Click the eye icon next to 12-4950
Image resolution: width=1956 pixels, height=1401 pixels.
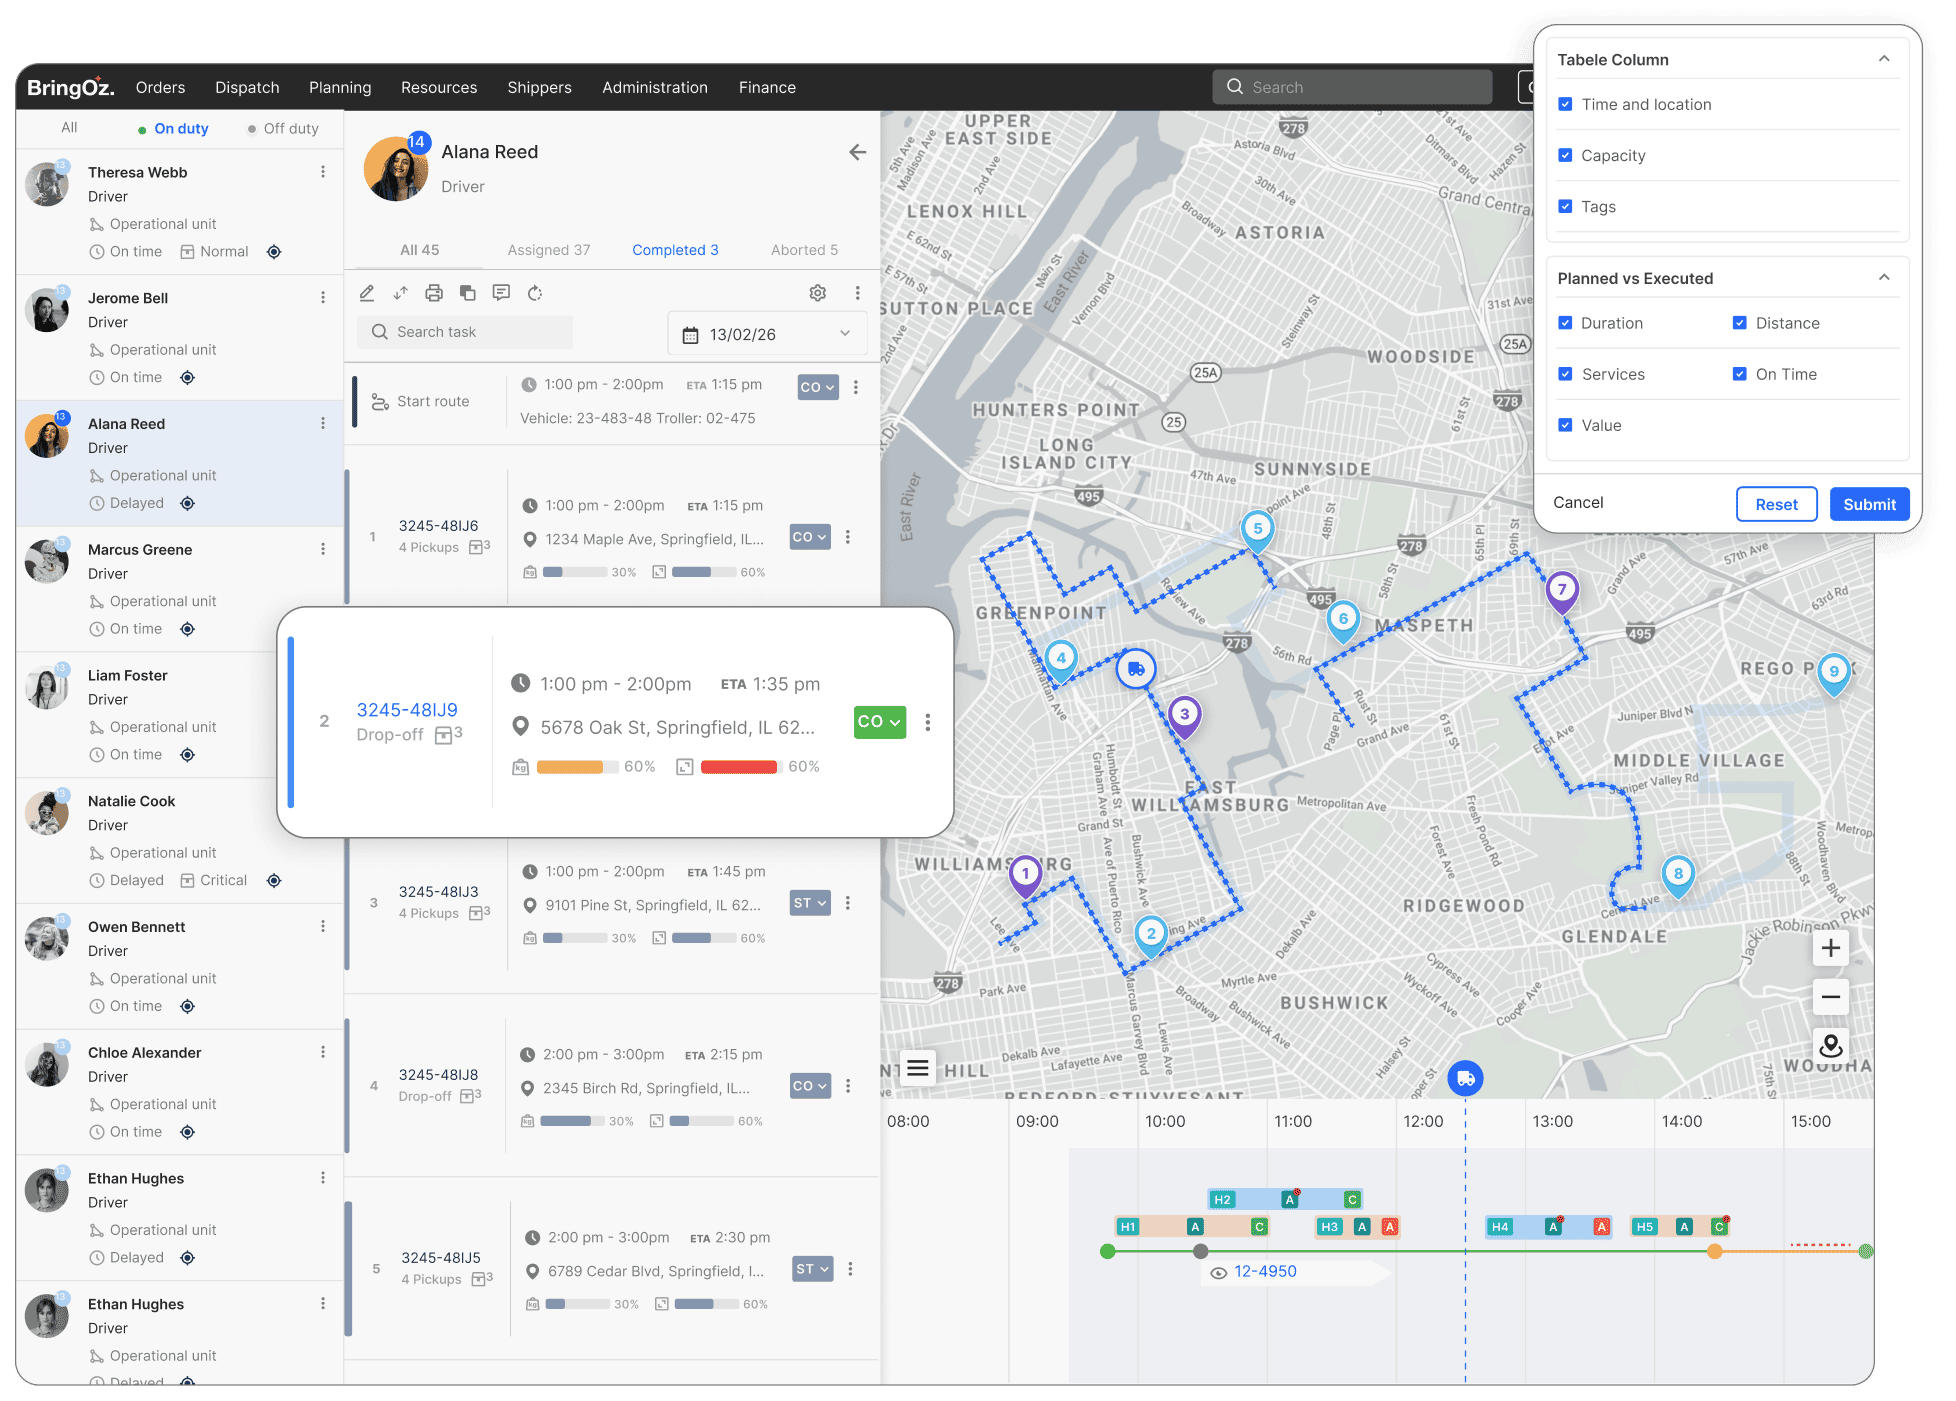(1219, 1273)
